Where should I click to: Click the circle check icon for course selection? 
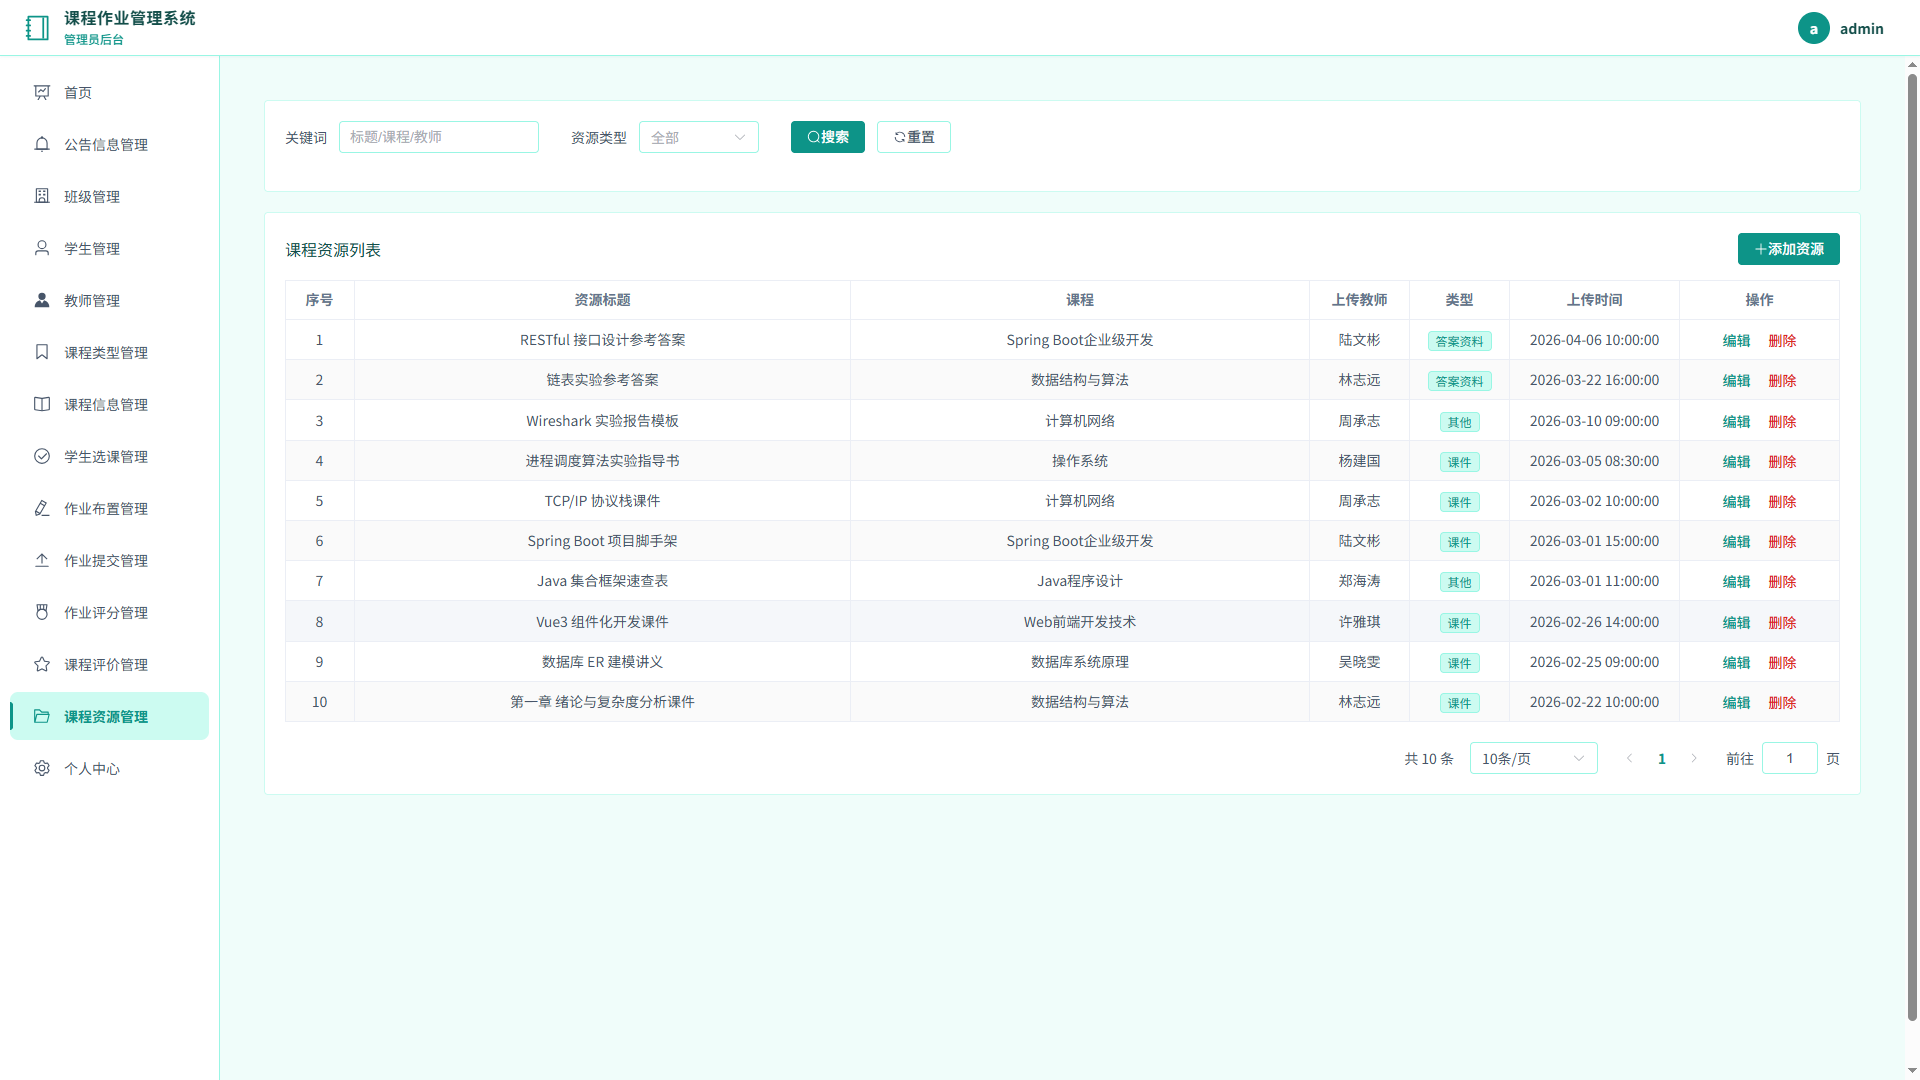coord(42,456)
